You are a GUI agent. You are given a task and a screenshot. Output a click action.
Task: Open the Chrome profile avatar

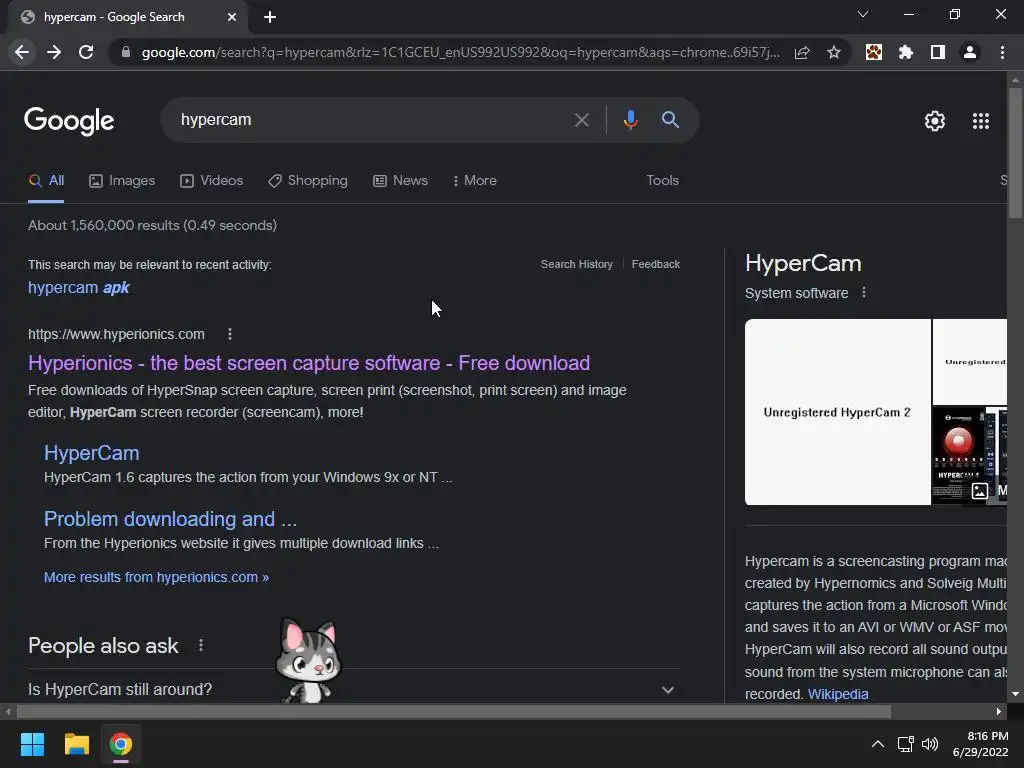[970, 52]
